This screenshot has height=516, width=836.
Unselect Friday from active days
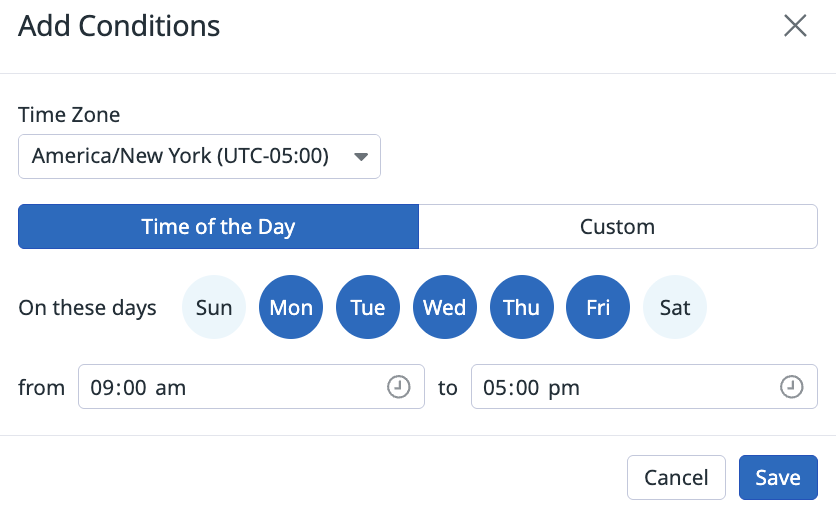pyautogui.click(x=598, y=308)
